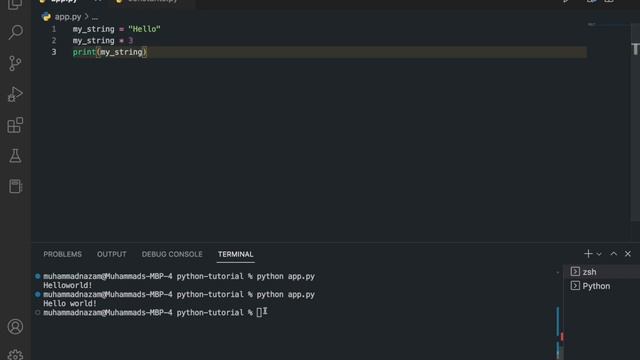
Task: Click the app.py breadcrumb
Action: (x=68, y=17)
